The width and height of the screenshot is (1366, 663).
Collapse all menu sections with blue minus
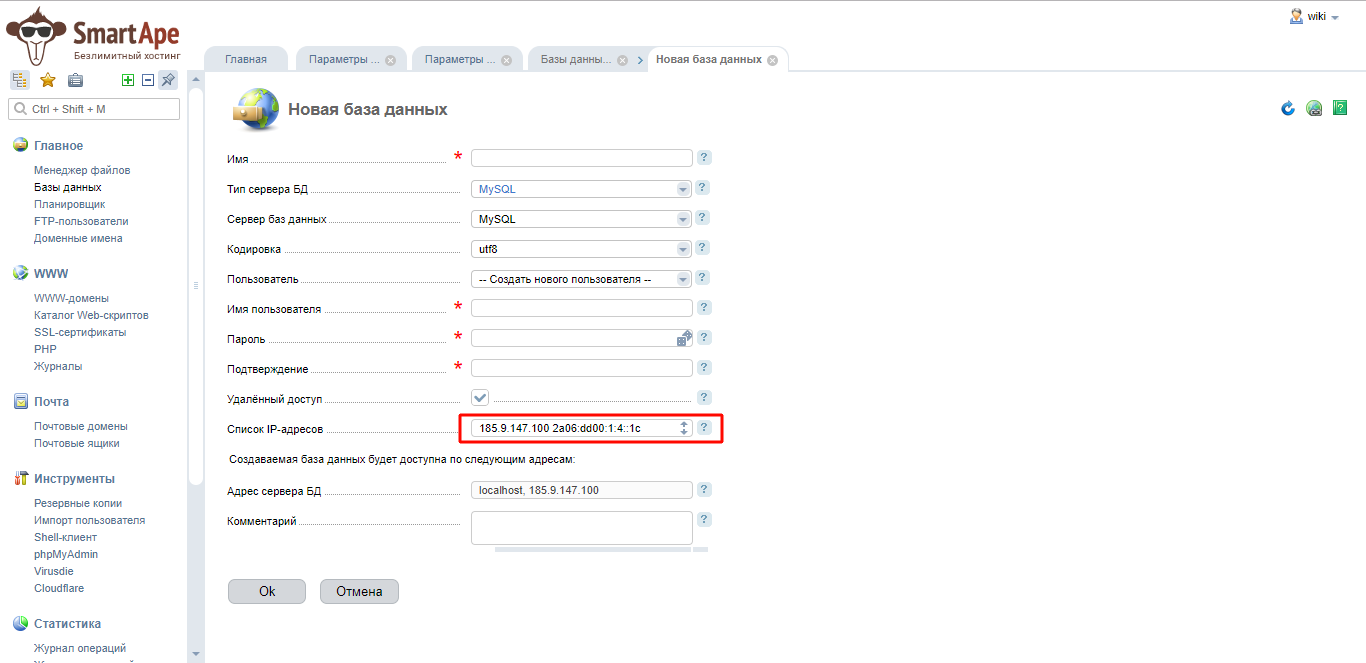tap(148, 80)
